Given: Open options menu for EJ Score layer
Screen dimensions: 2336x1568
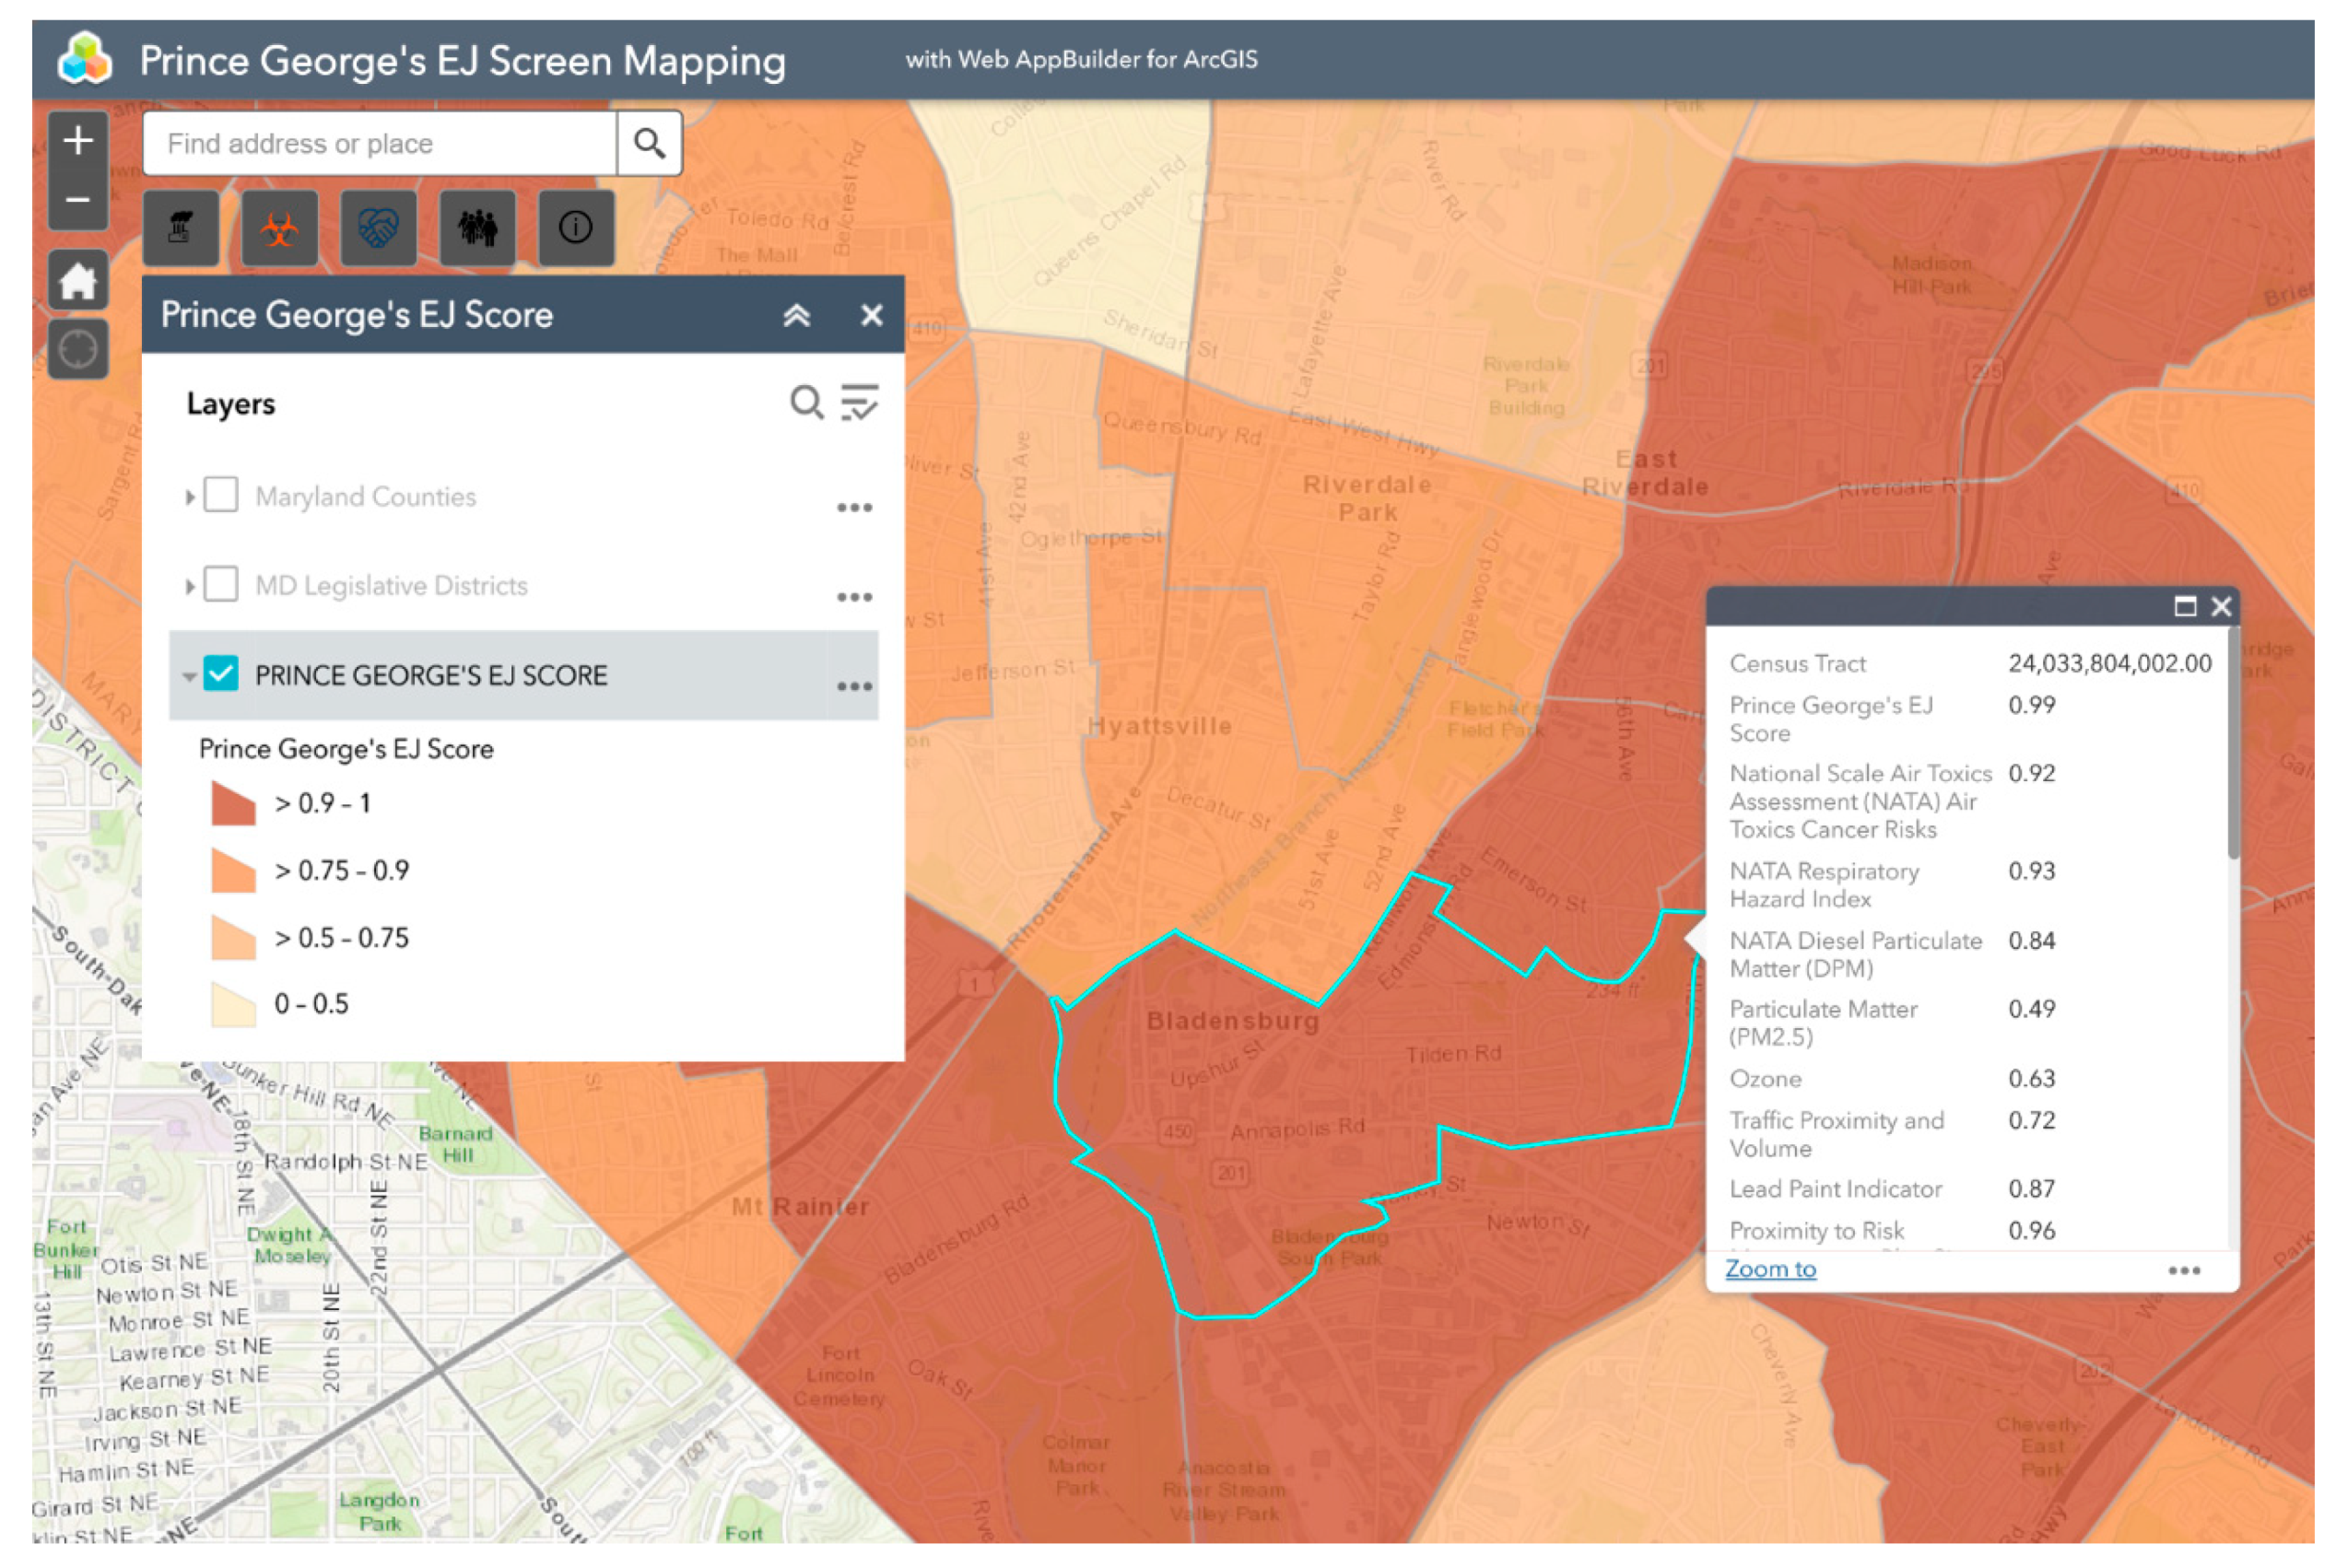Looking at the screenshot, I should 854,686.
